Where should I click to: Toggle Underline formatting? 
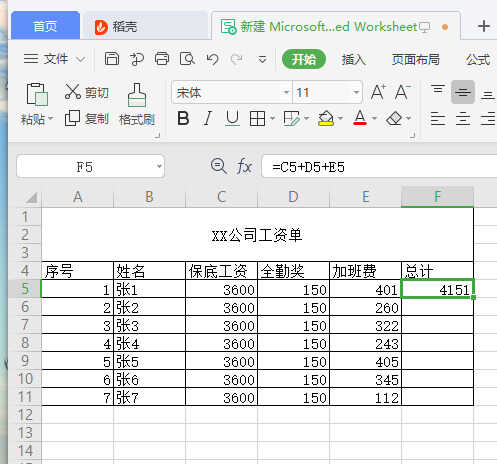232,118
